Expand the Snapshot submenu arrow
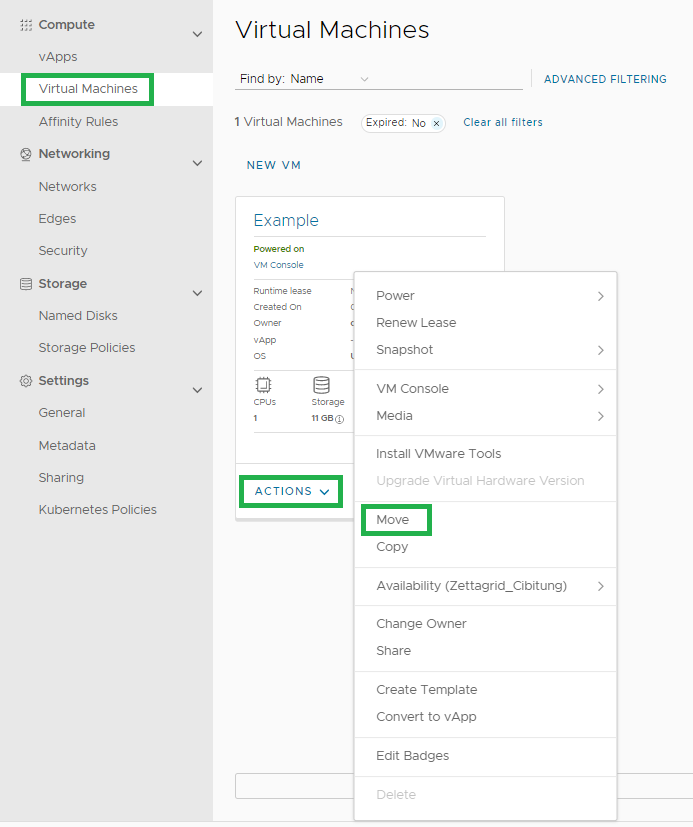 click(x=601, y=350)
